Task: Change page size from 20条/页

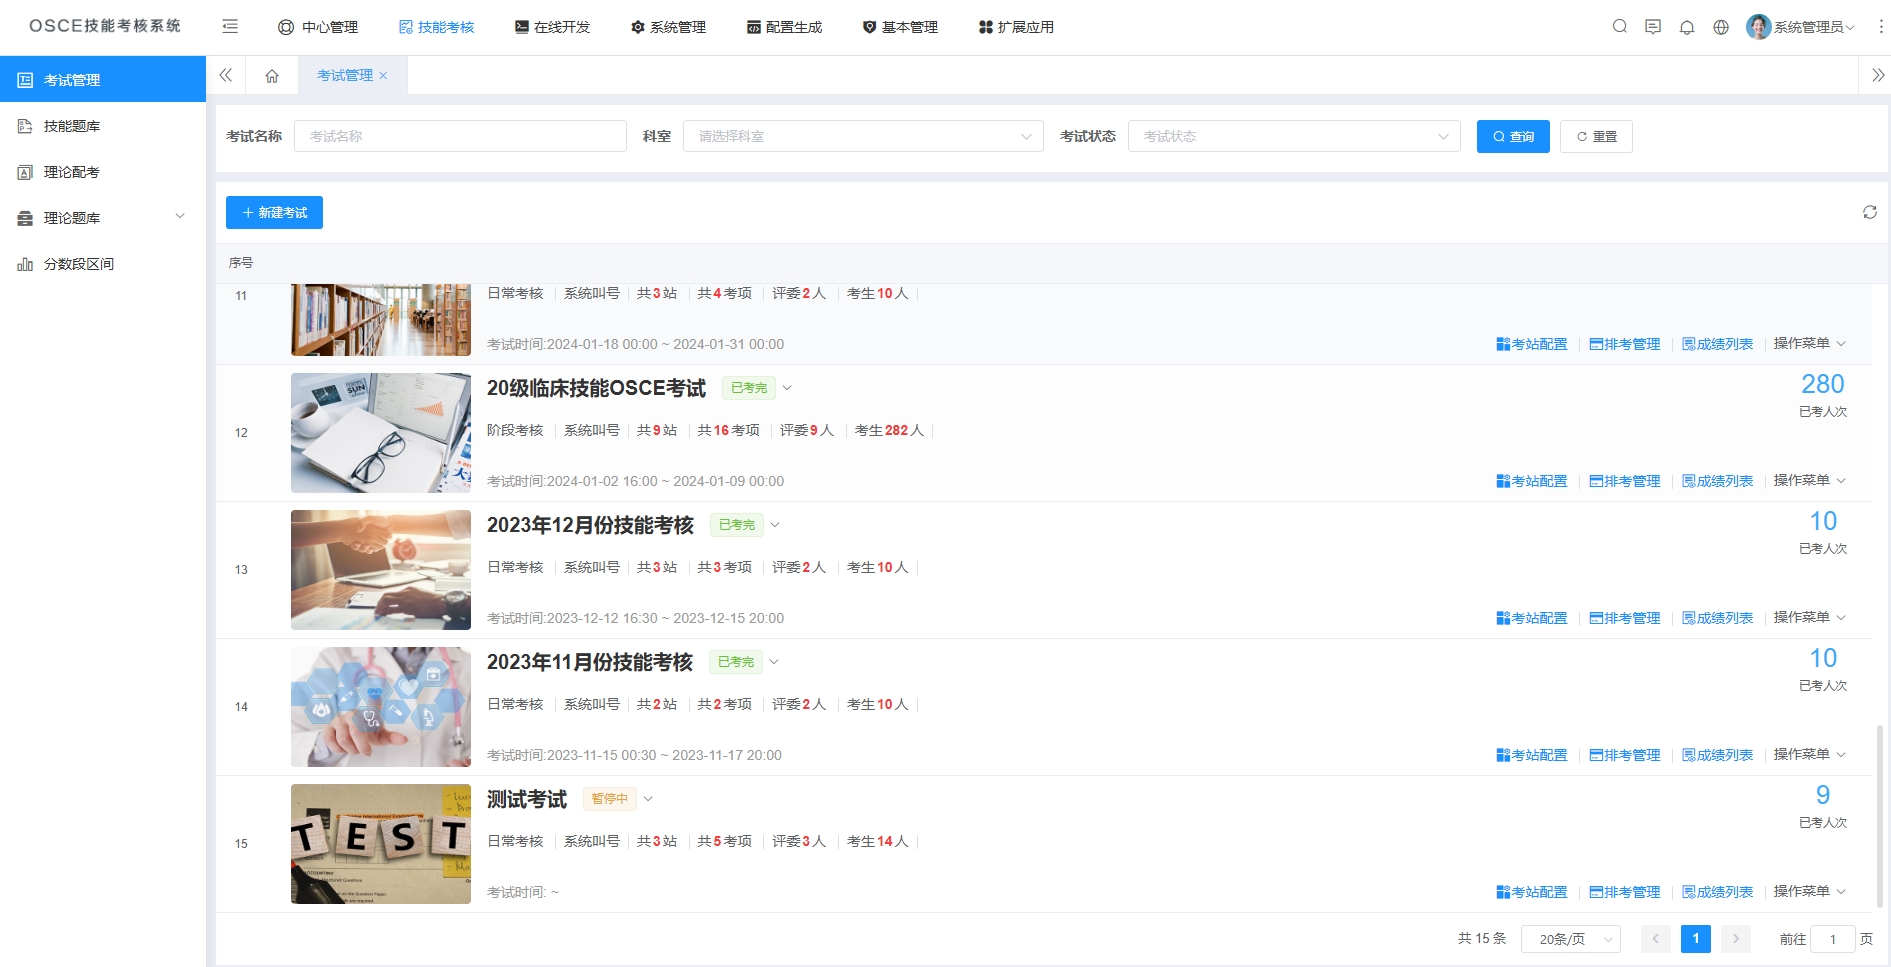Action: click(1570, 939)
